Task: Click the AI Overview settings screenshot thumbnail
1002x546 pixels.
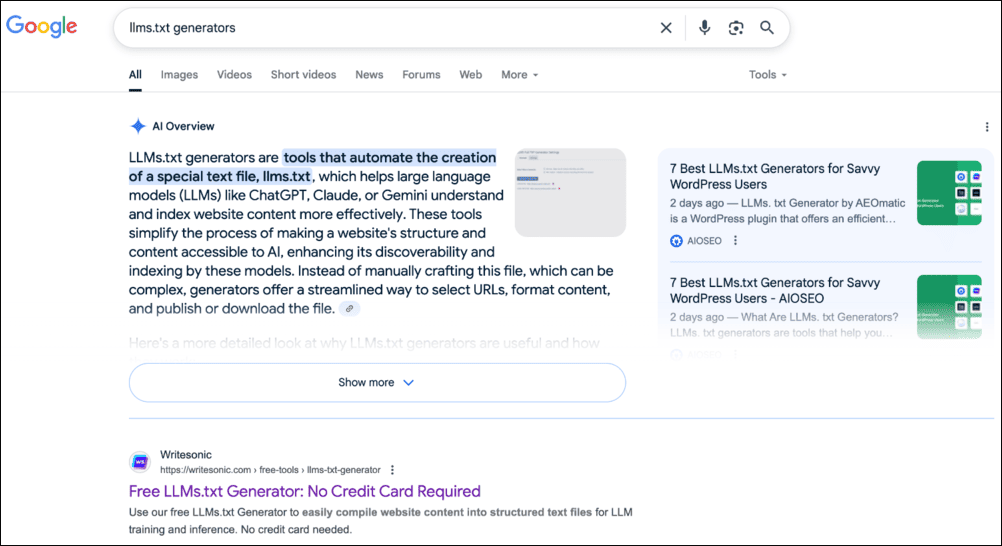Action: pos(570,192)
